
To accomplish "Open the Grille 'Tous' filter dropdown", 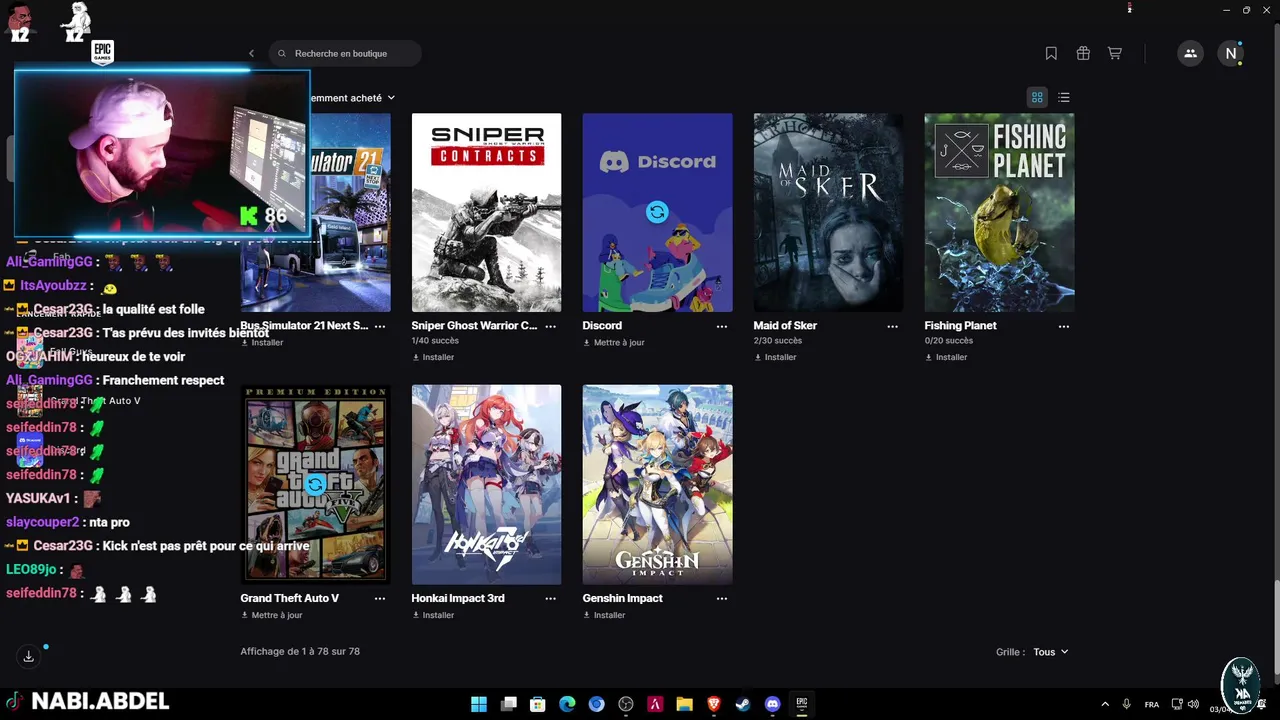I will [x=1050, y=652].
